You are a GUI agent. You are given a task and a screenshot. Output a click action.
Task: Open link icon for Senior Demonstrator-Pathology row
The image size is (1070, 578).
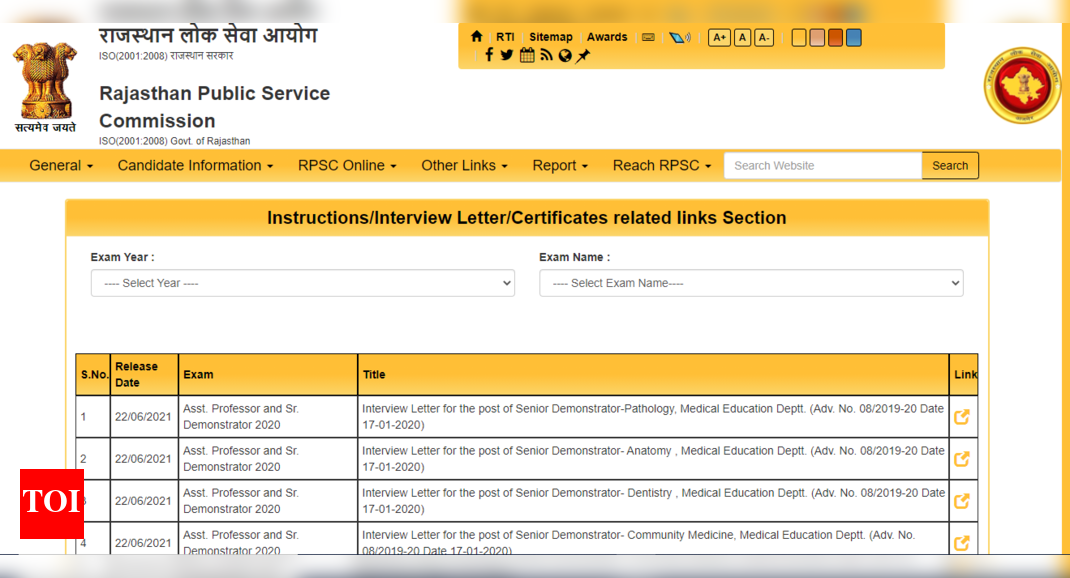(x=961, y=417)
